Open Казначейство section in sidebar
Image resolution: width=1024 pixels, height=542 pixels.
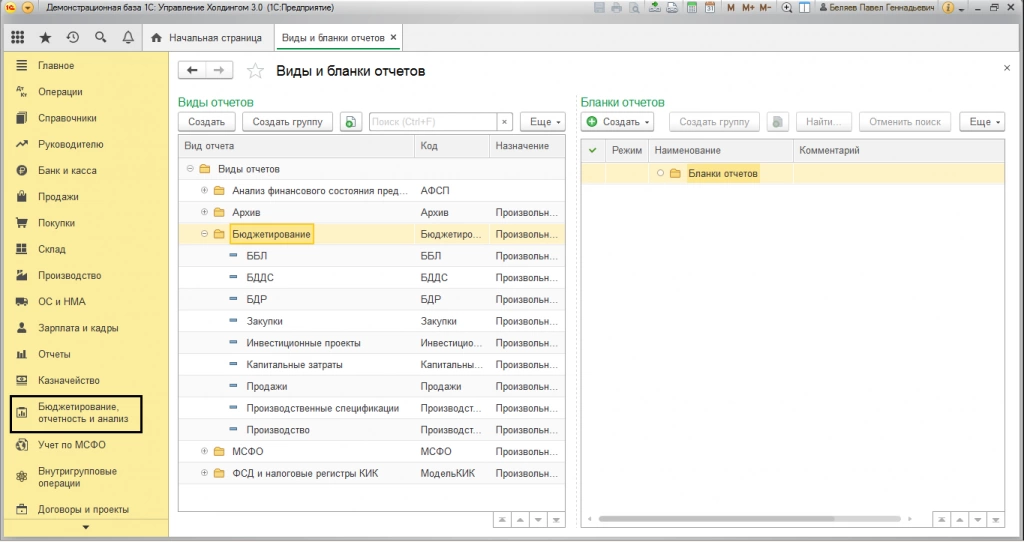pyautogui.click(x=69, y=380)
